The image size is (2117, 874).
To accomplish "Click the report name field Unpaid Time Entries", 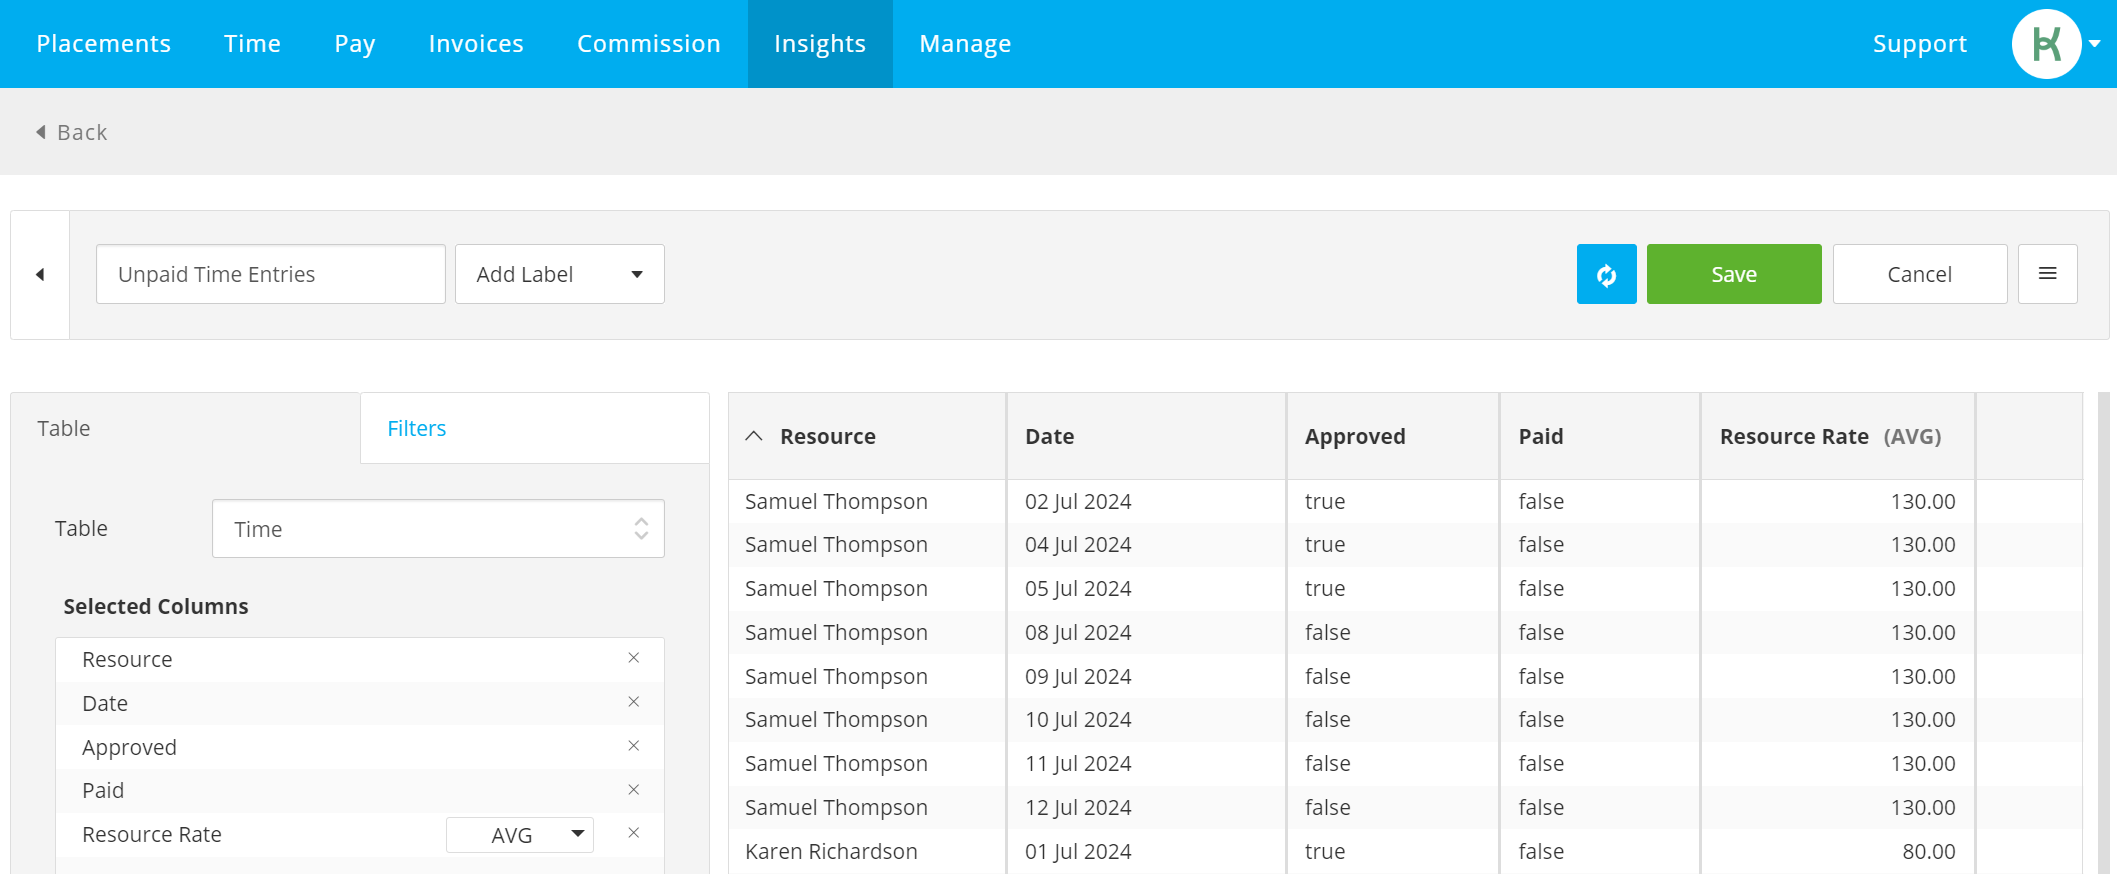I will [270, 274].
